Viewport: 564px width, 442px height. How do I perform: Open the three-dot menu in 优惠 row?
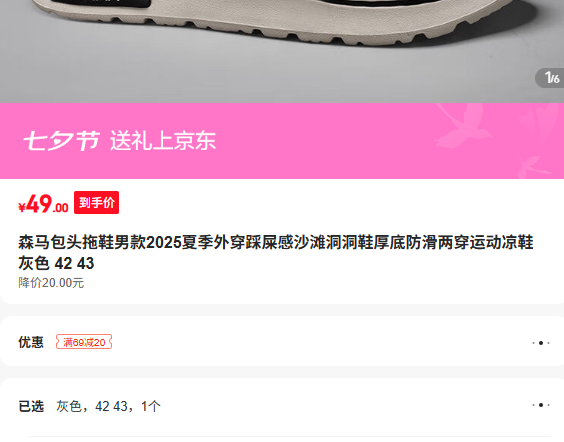(x=541, y=343)
